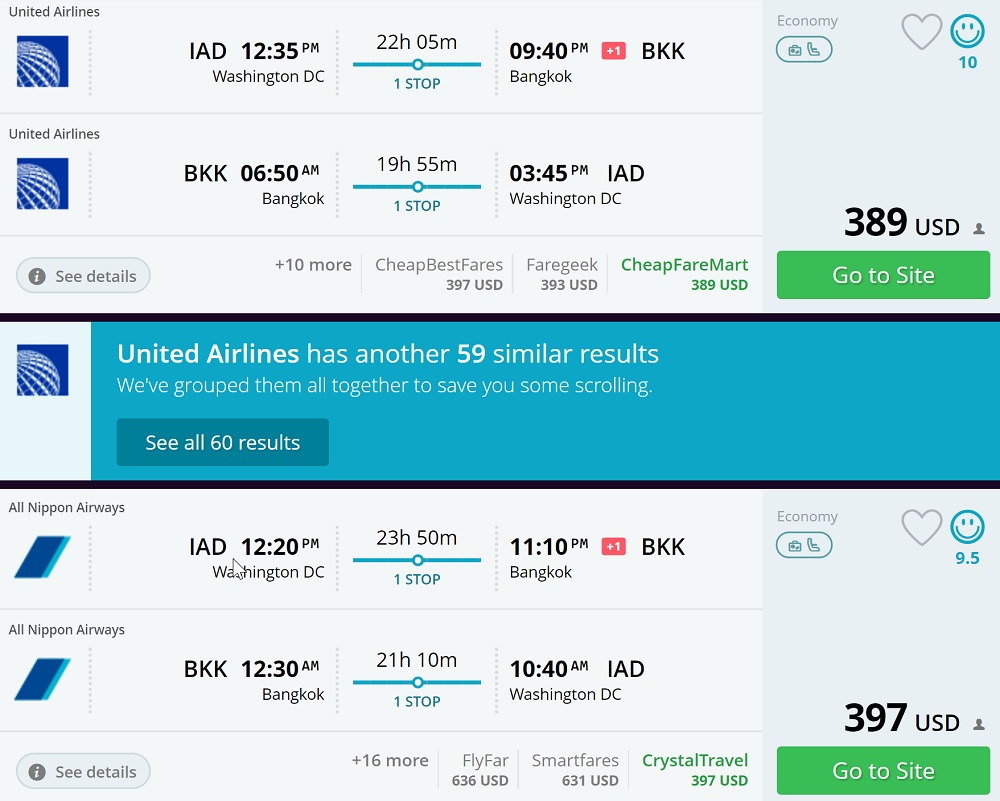
Task: Click the baggage amenities icon for United flight
Action: (x=804, y=49)
